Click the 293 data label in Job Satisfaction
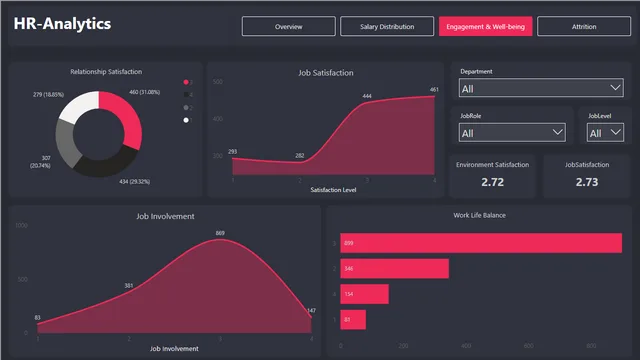The image size is (640, 360). click(x=233, y=151)
